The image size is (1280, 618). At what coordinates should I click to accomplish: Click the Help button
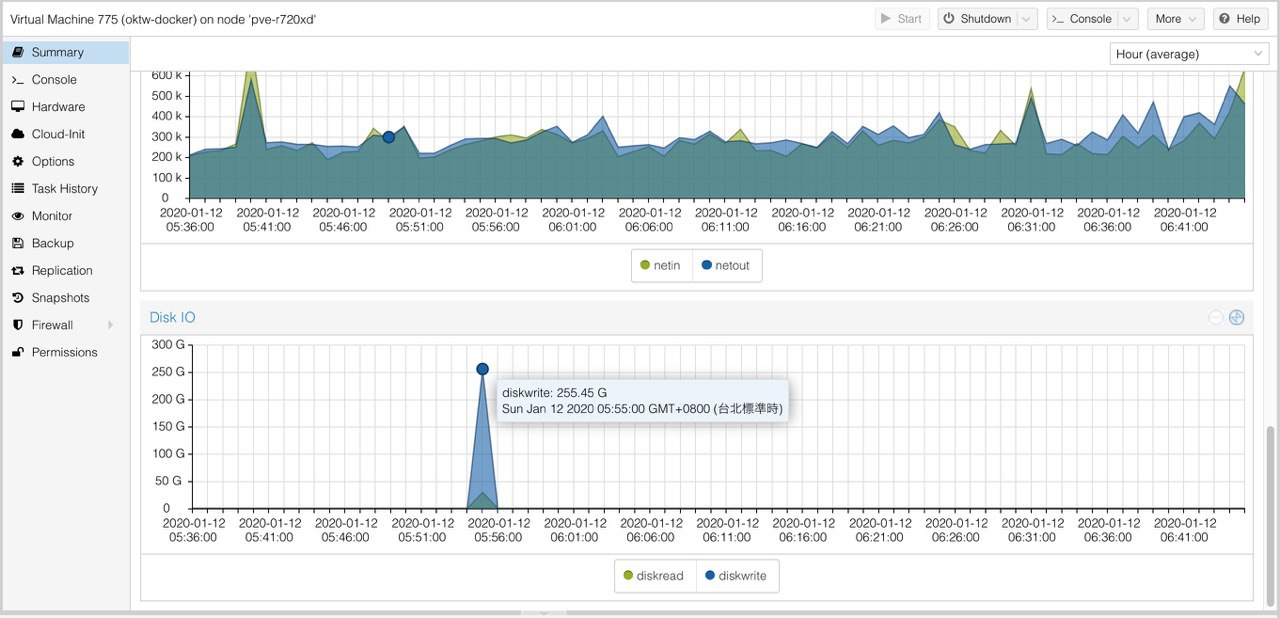pos(1240,19)
